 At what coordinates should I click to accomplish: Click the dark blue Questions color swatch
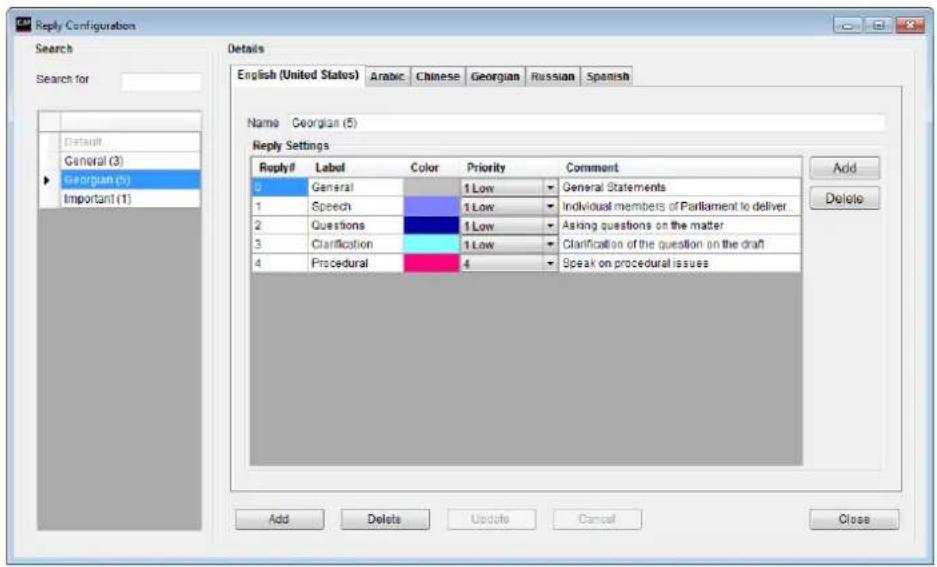pos(431,226)
